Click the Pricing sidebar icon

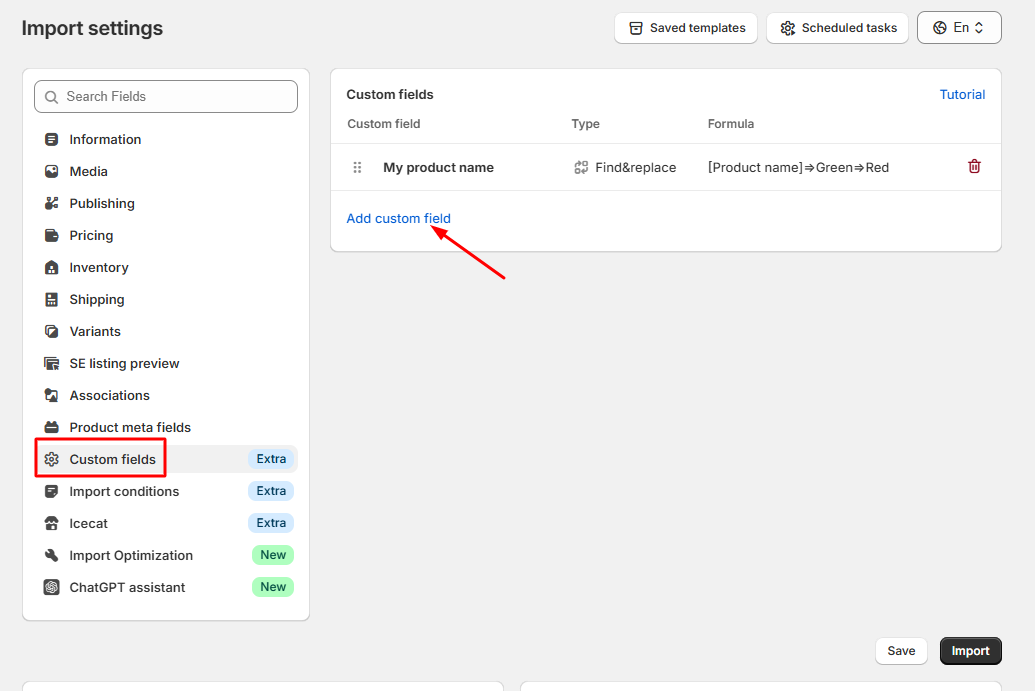point(51,236)
